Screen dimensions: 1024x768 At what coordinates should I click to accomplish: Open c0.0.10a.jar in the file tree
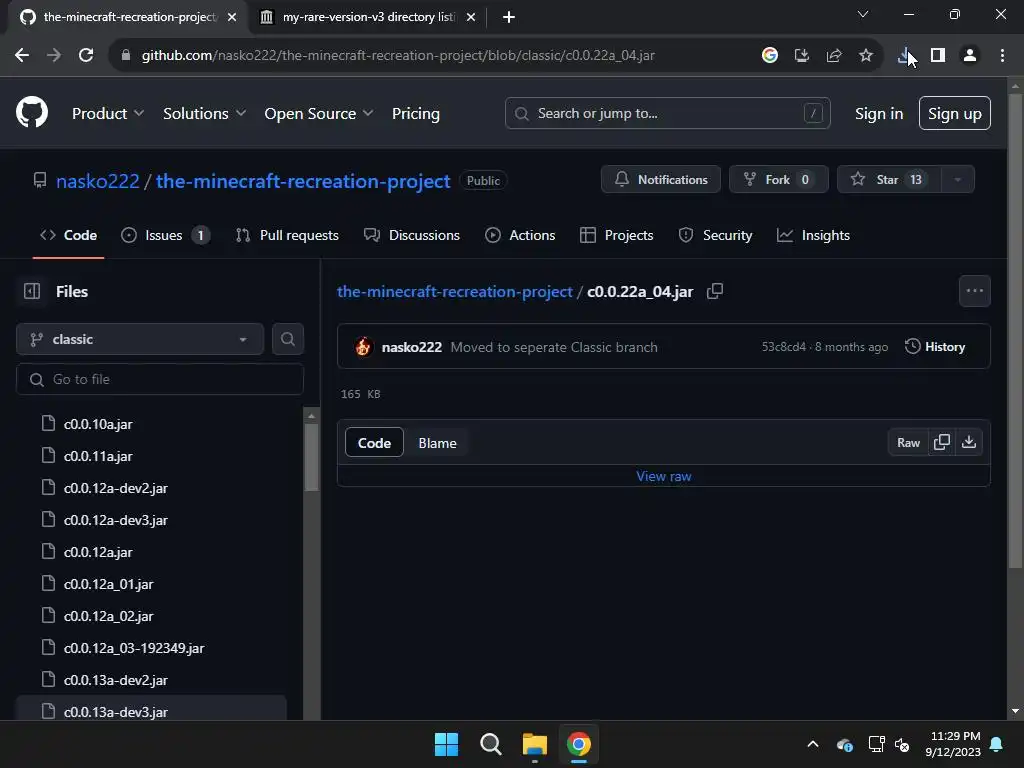point(98,424)
